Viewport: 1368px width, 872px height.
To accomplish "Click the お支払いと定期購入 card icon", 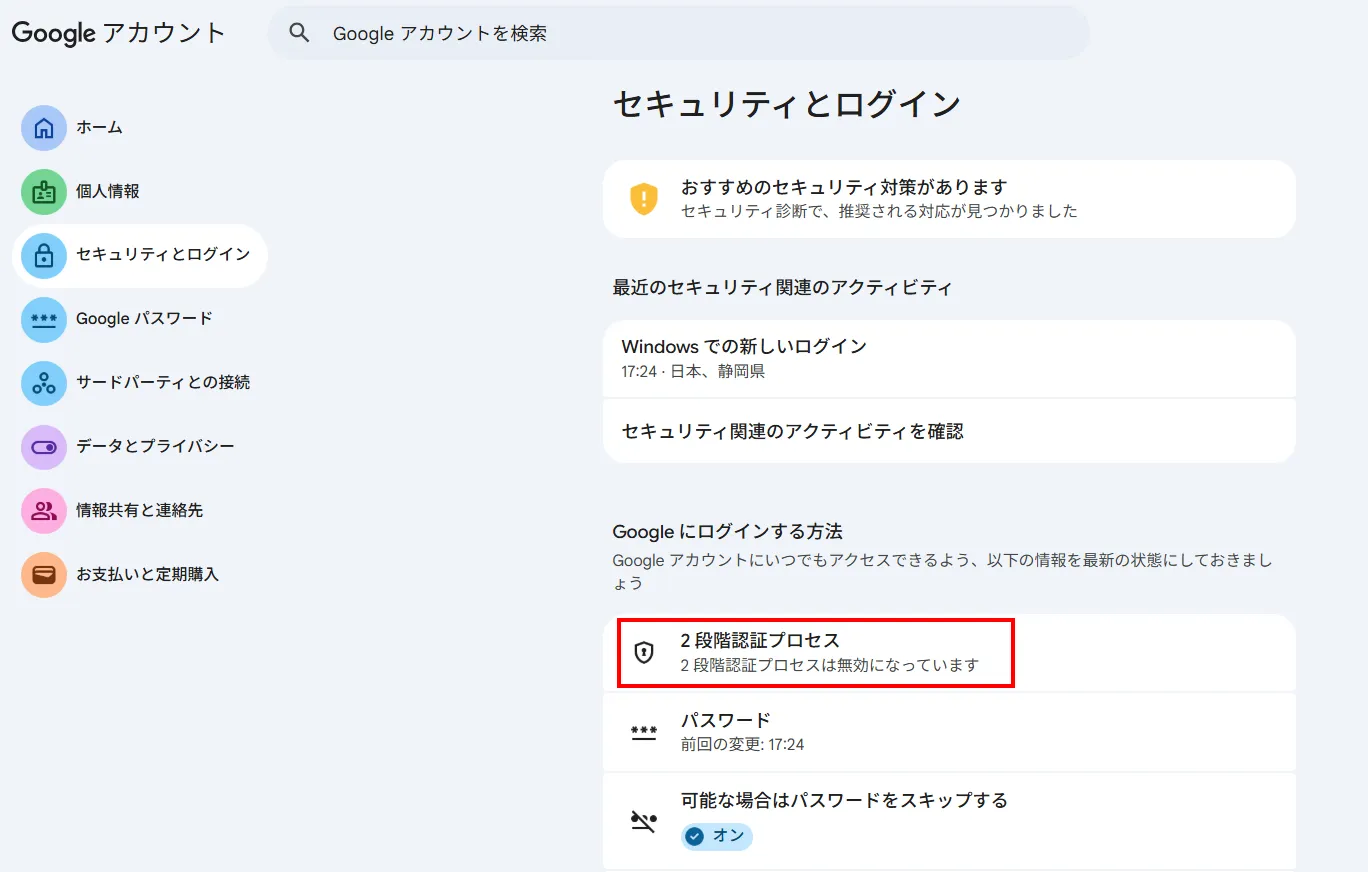I will click(44, 575).
